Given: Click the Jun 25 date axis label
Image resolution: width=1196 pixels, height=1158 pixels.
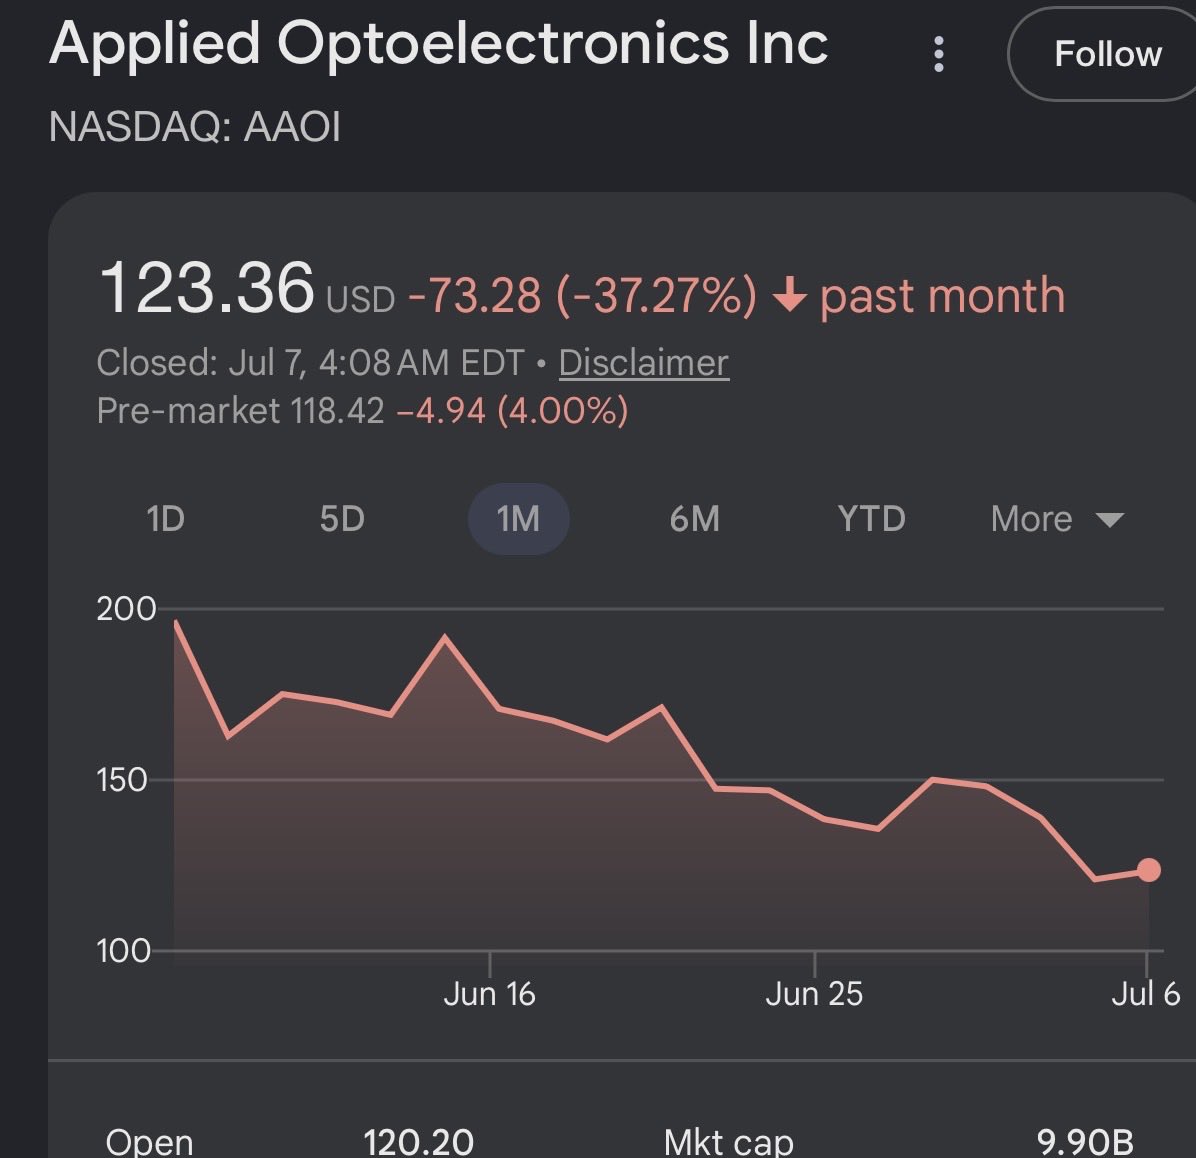Looking at the screenshot, I should pos(814,994).
